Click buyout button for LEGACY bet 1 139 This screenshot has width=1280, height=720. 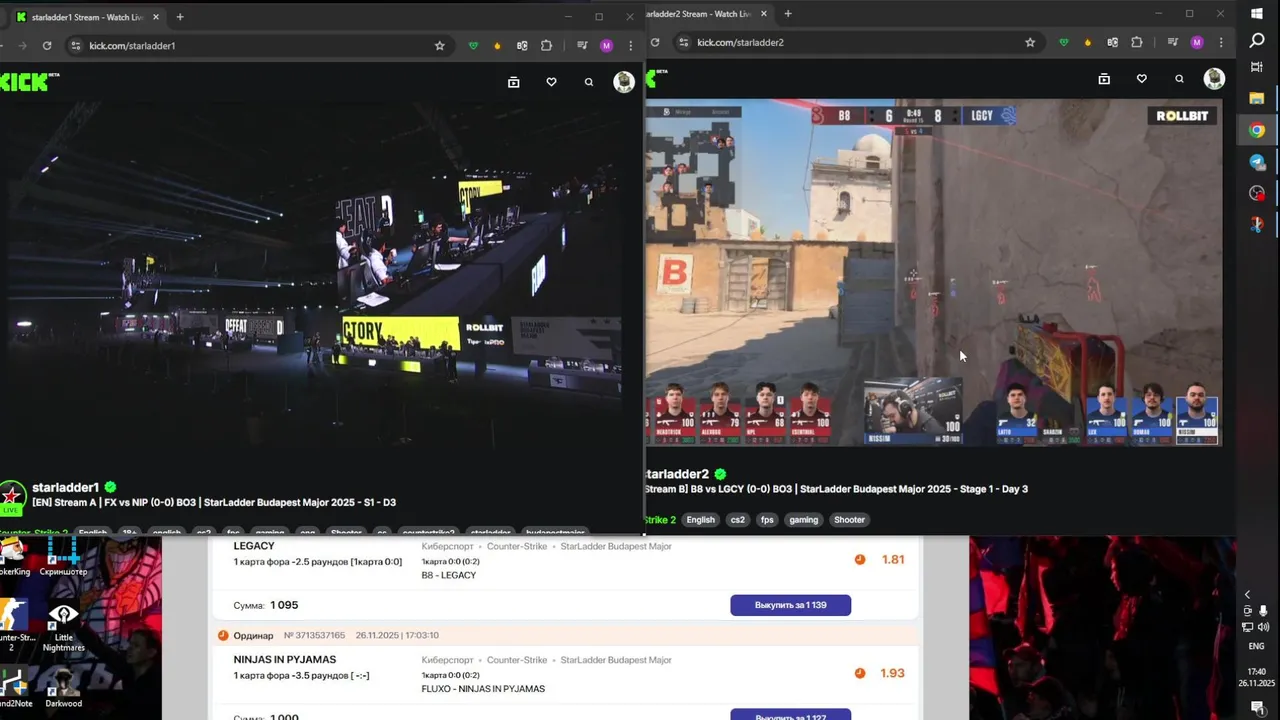click(x=790, y=605)
